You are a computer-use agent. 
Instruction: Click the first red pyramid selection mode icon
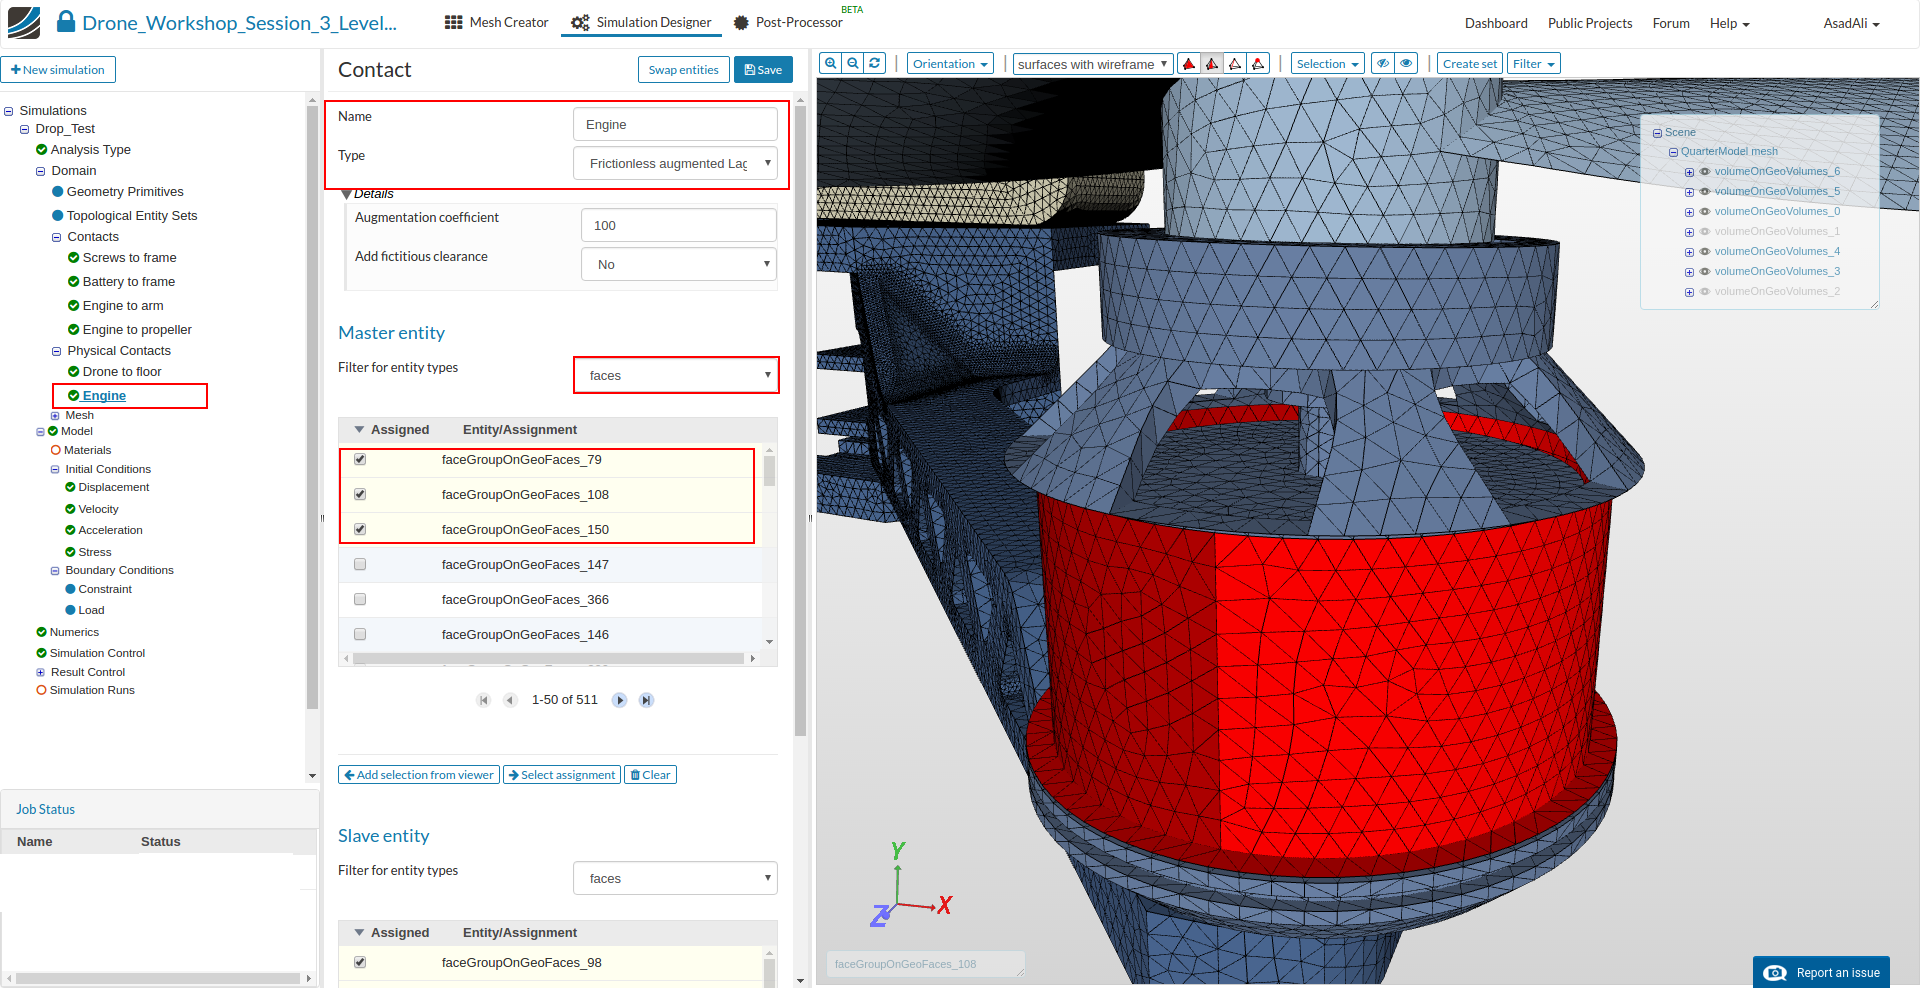click(1189, 64)
